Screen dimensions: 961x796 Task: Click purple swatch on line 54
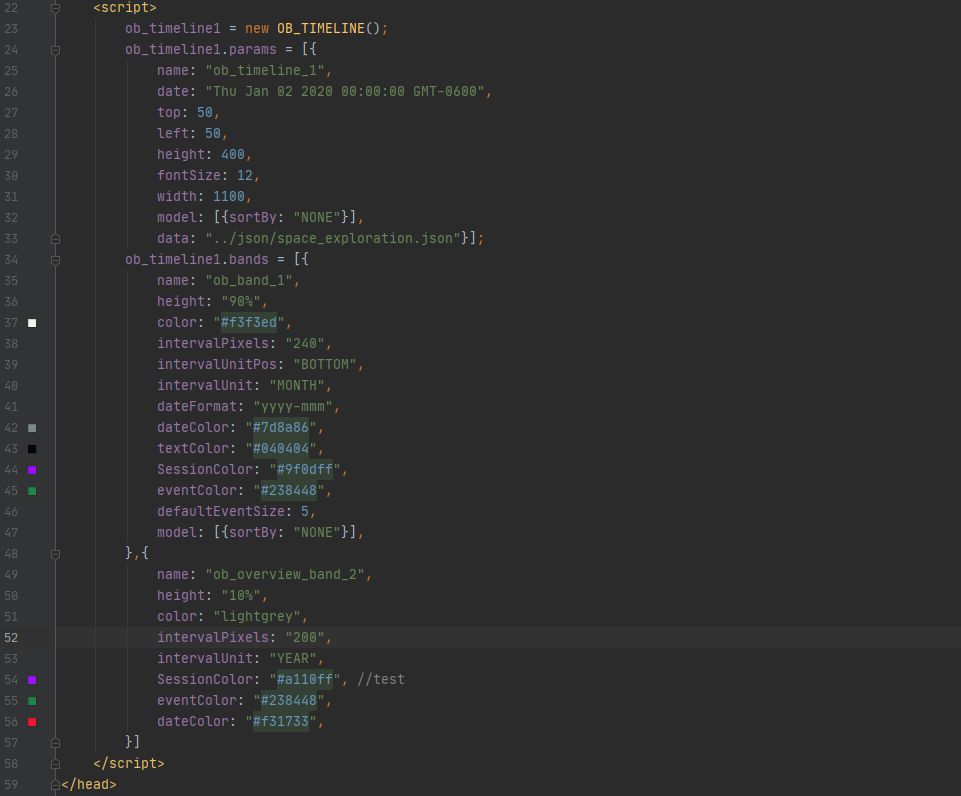point(32,680)
